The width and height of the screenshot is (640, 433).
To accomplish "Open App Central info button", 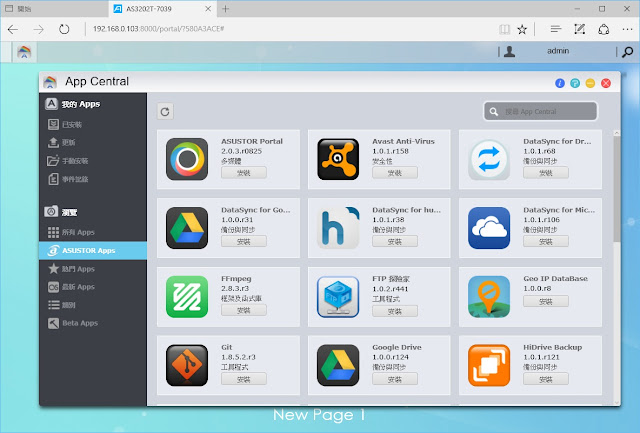I will pyautogui.click(x=560, y=83).
